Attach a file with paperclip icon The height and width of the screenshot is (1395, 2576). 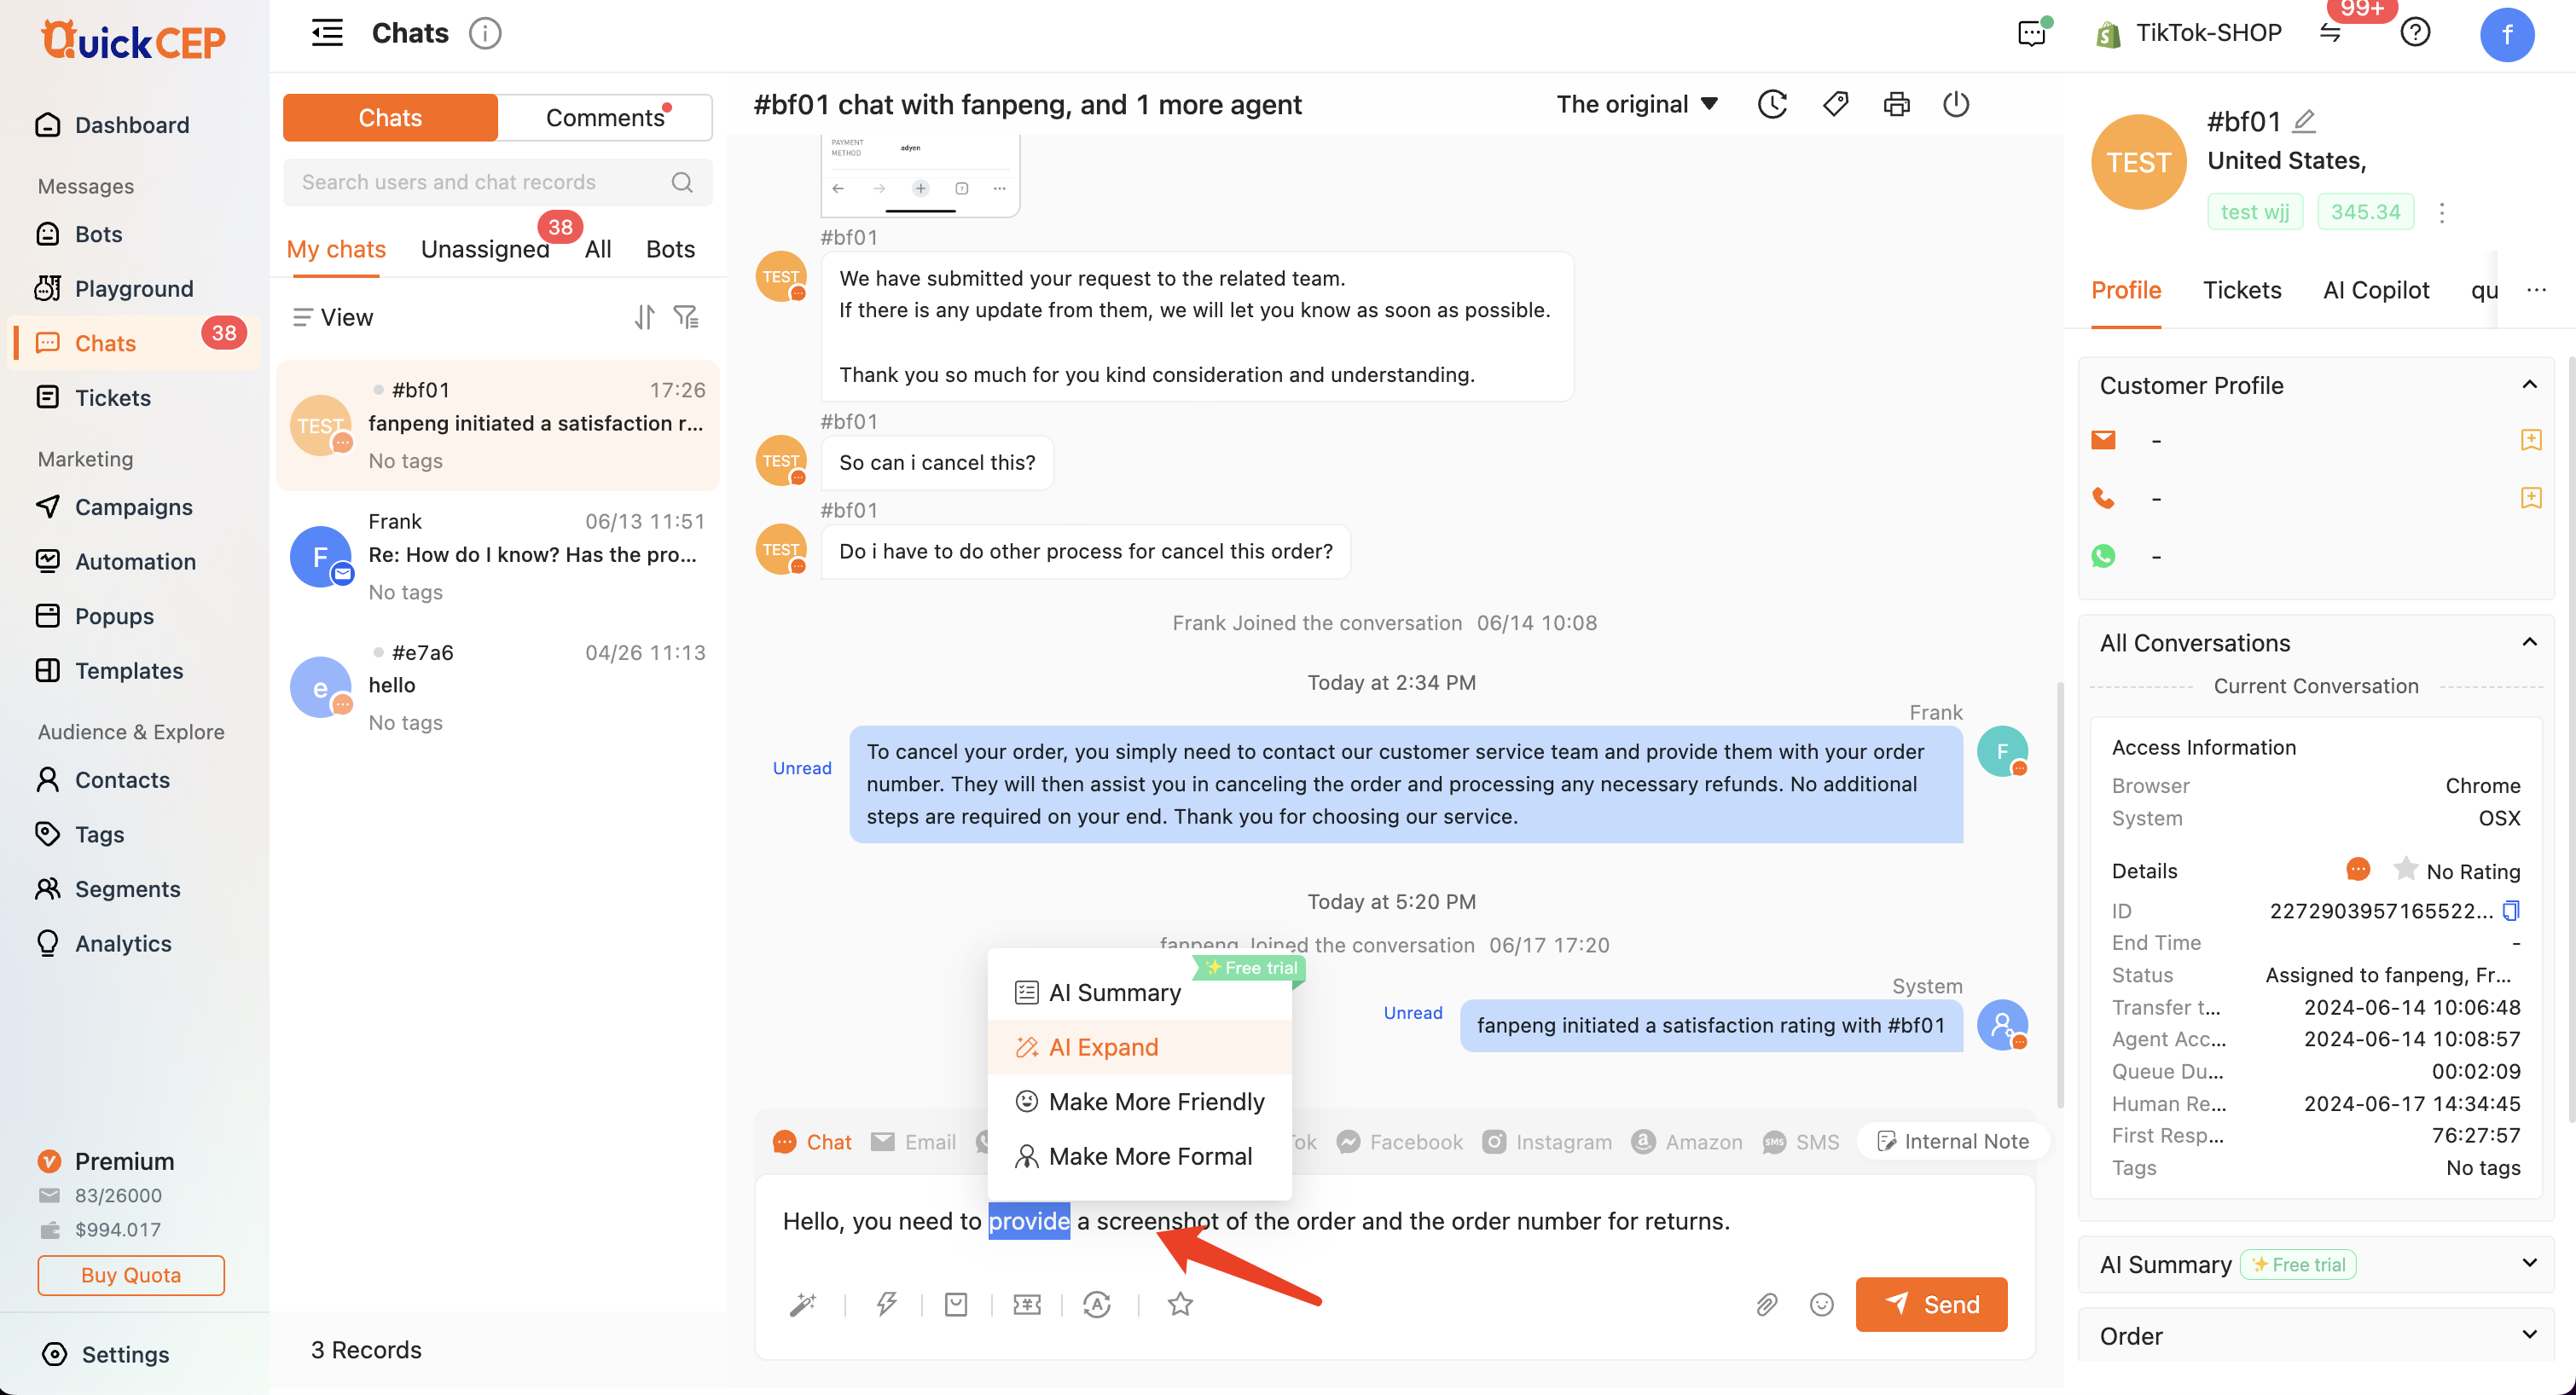click(x=1766, y=1304)
